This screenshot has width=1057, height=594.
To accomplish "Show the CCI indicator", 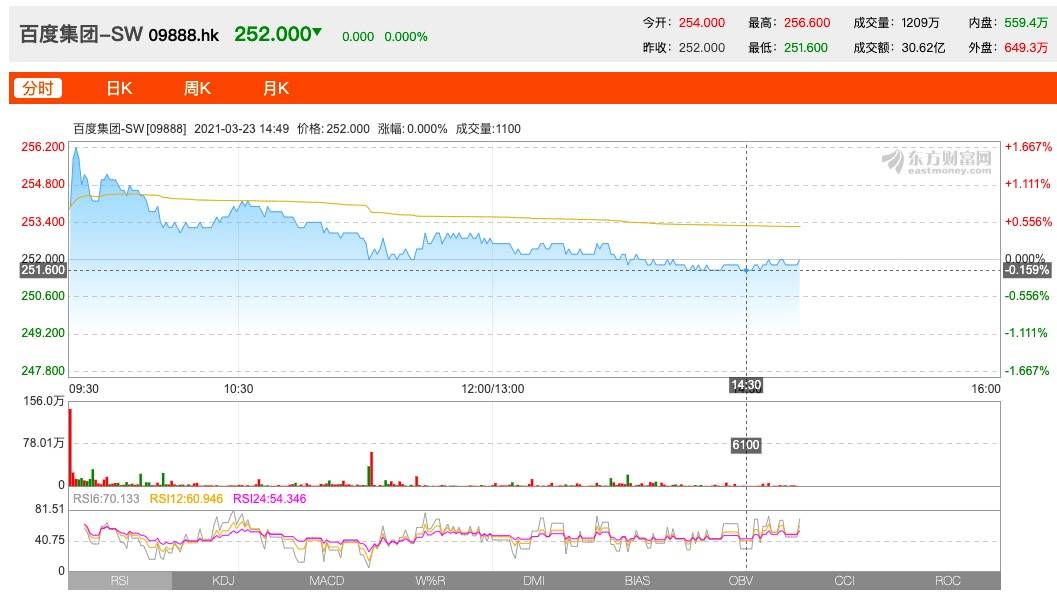I will coord(844,580).
